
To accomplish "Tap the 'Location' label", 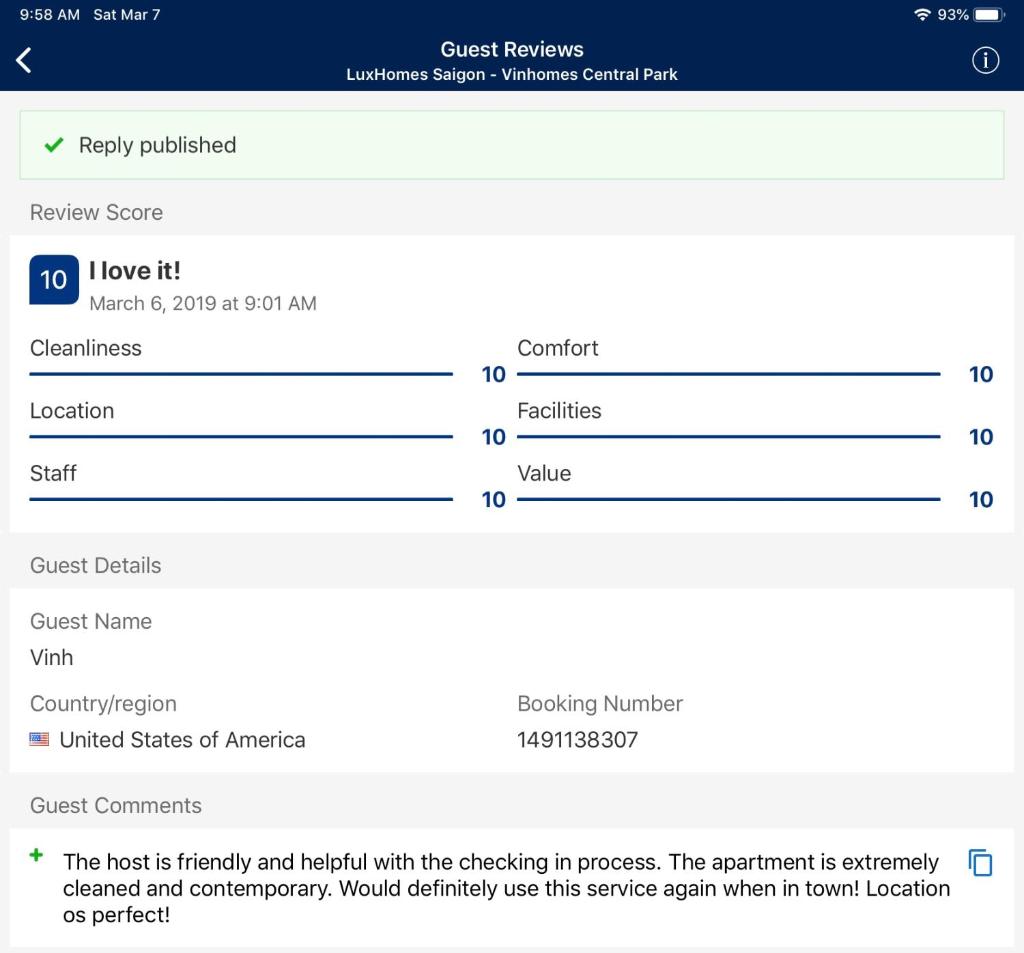I will (x=72, y=410).
